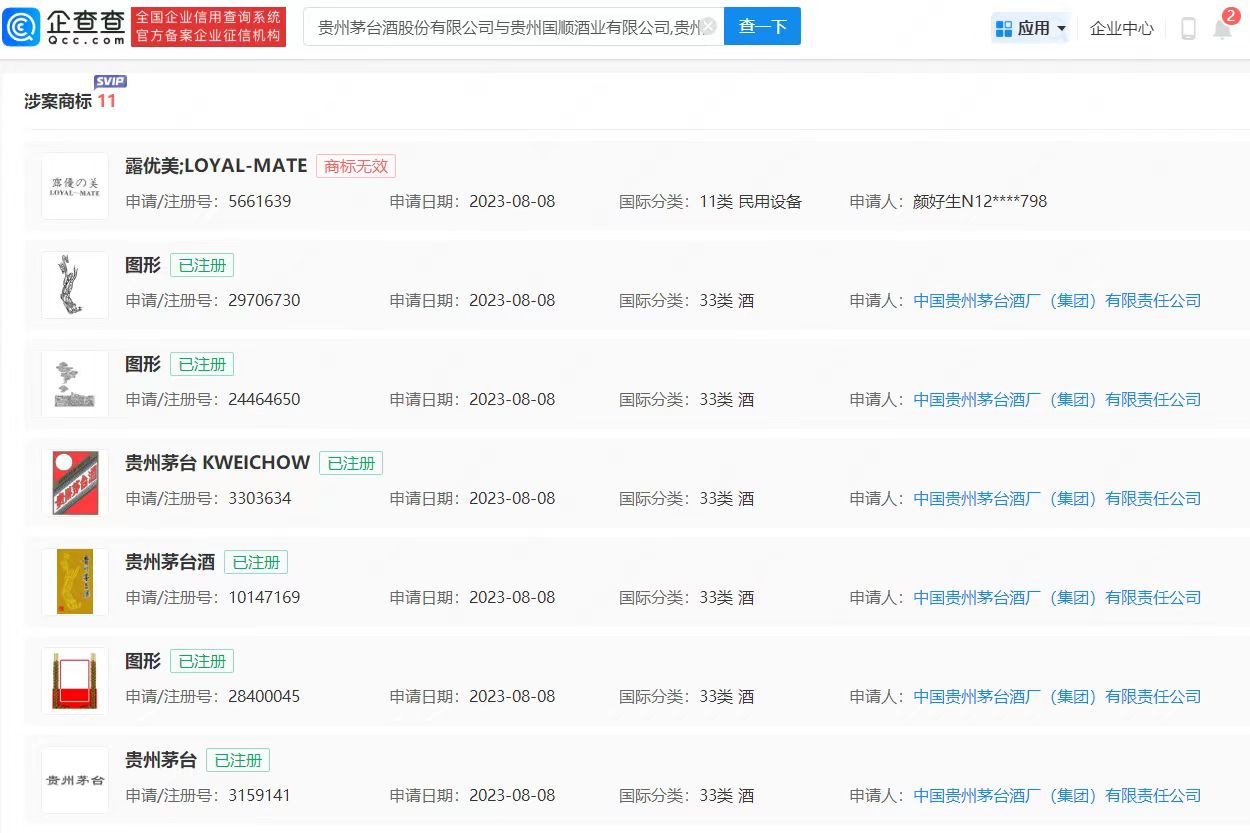The height and width of the screenshot is (833, 1250).
Task: Open the mobile phone app icon
Action: tap(1188, 28)
